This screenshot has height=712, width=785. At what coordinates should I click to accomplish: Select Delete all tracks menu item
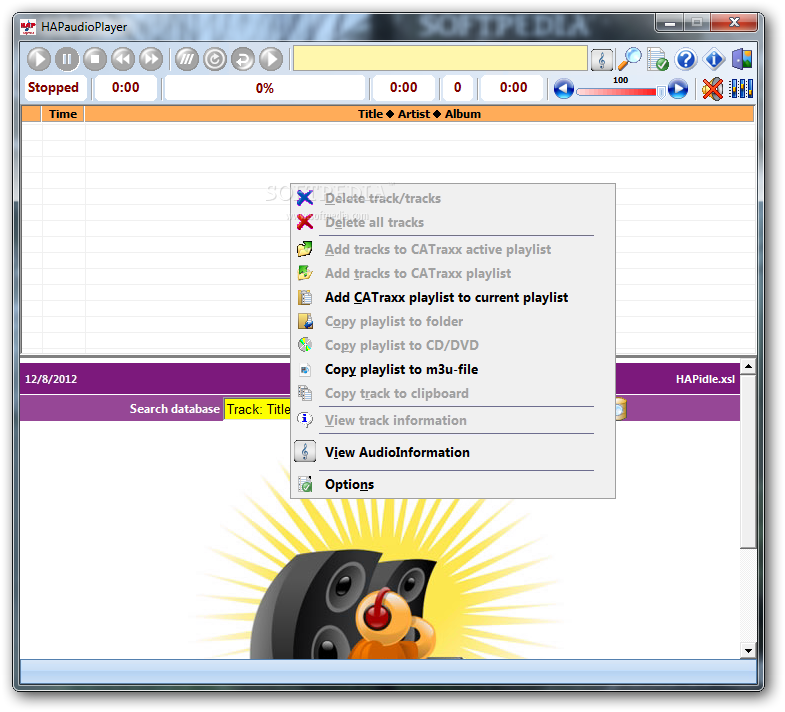453,222
